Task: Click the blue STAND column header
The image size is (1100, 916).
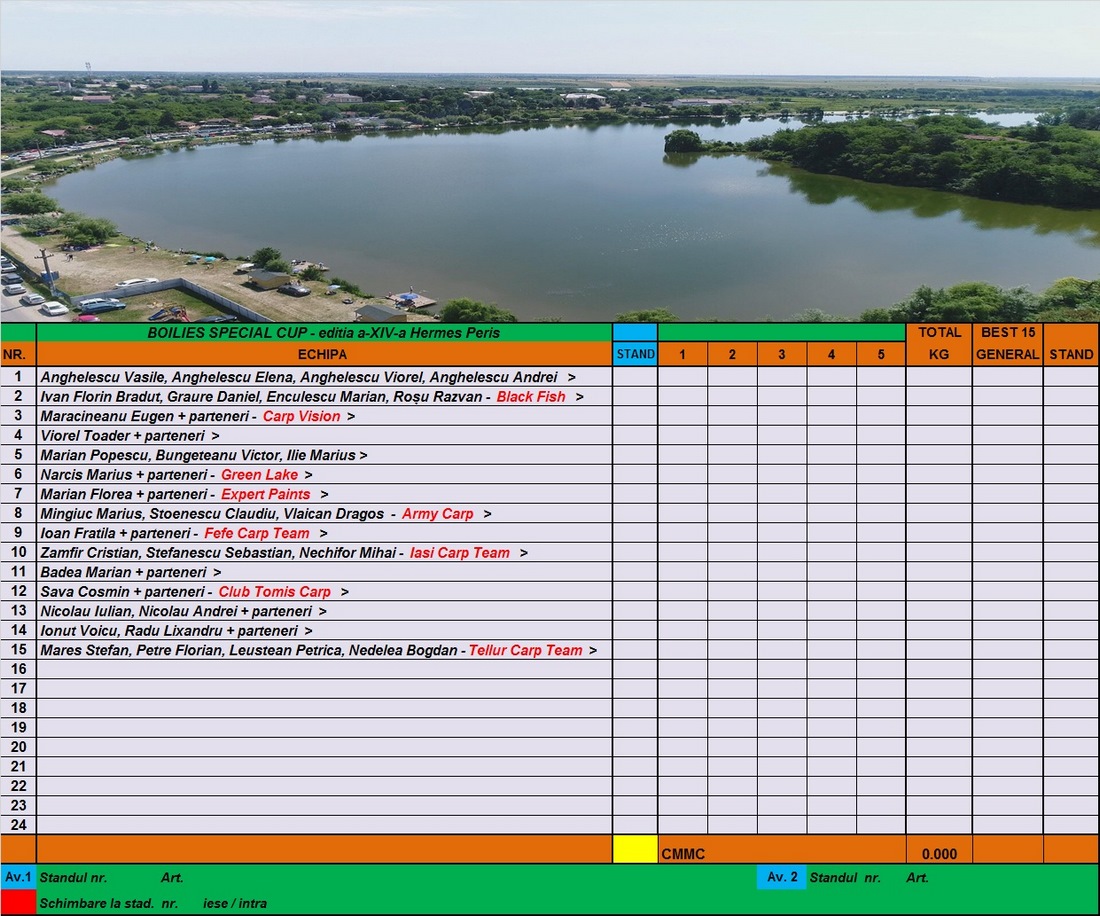Action: click(635, 354)
